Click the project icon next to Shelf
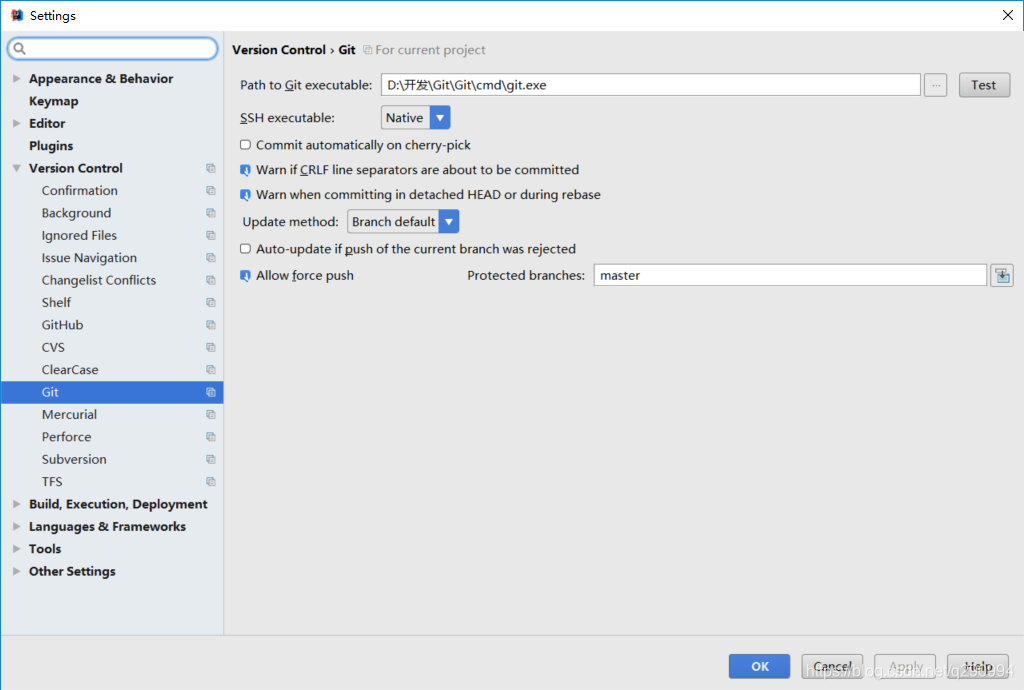This screenshot has height=690, width=1024. (210, 302)
